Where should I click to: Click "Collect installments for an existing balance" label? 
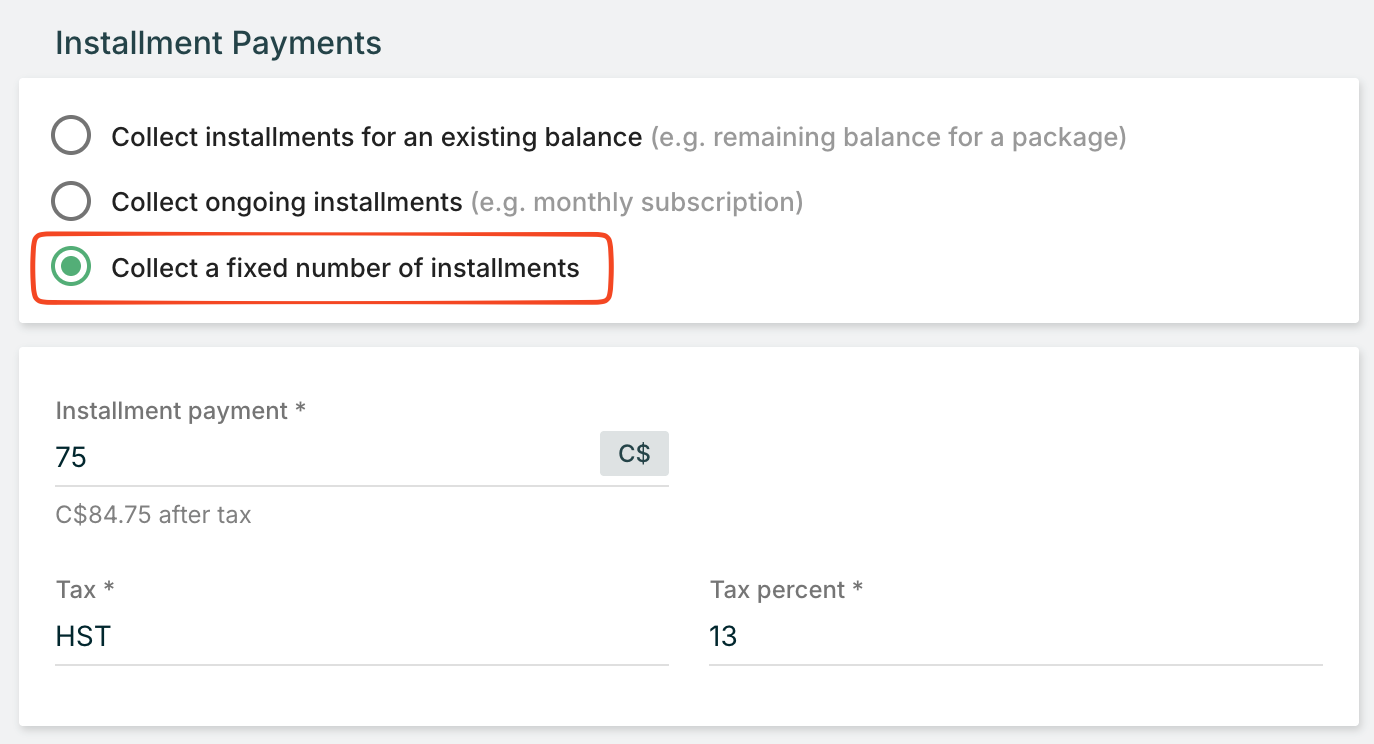tap(376, 137)
